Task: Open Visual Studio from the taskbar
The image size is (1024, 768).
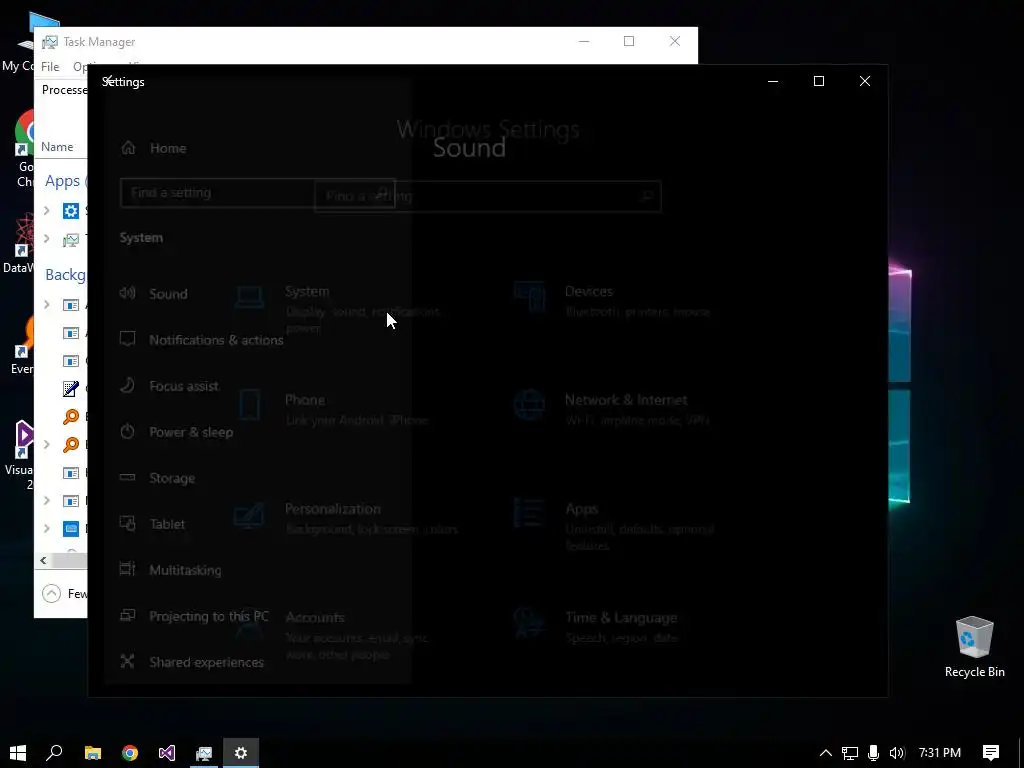Action: pyautogui.click(x=167, y=753)
